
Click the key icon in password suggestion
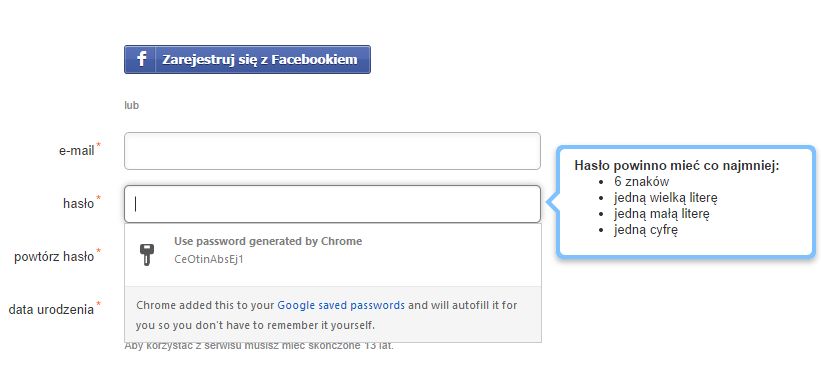coord(146,255)
